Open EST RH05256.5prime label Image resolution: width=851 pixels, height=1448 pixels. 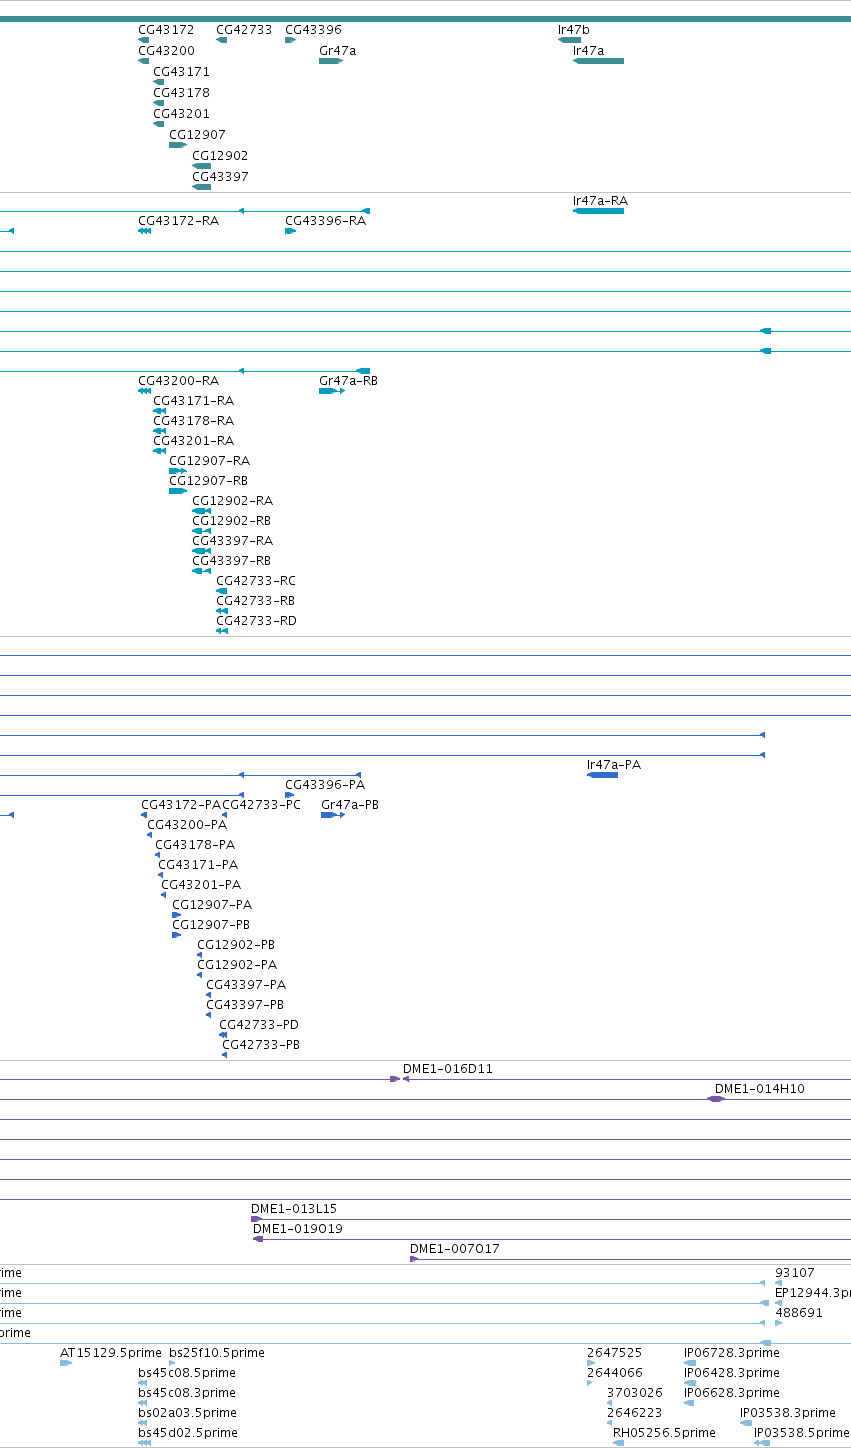click(x=664, y=1433)
